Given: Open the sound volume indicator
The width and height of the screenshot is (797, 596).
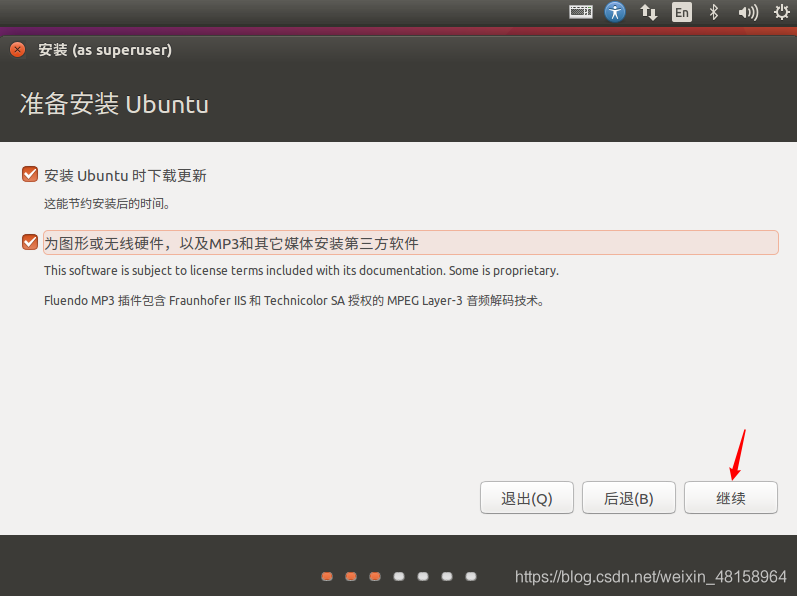Looking at the screenshot, I should (748, 12).
